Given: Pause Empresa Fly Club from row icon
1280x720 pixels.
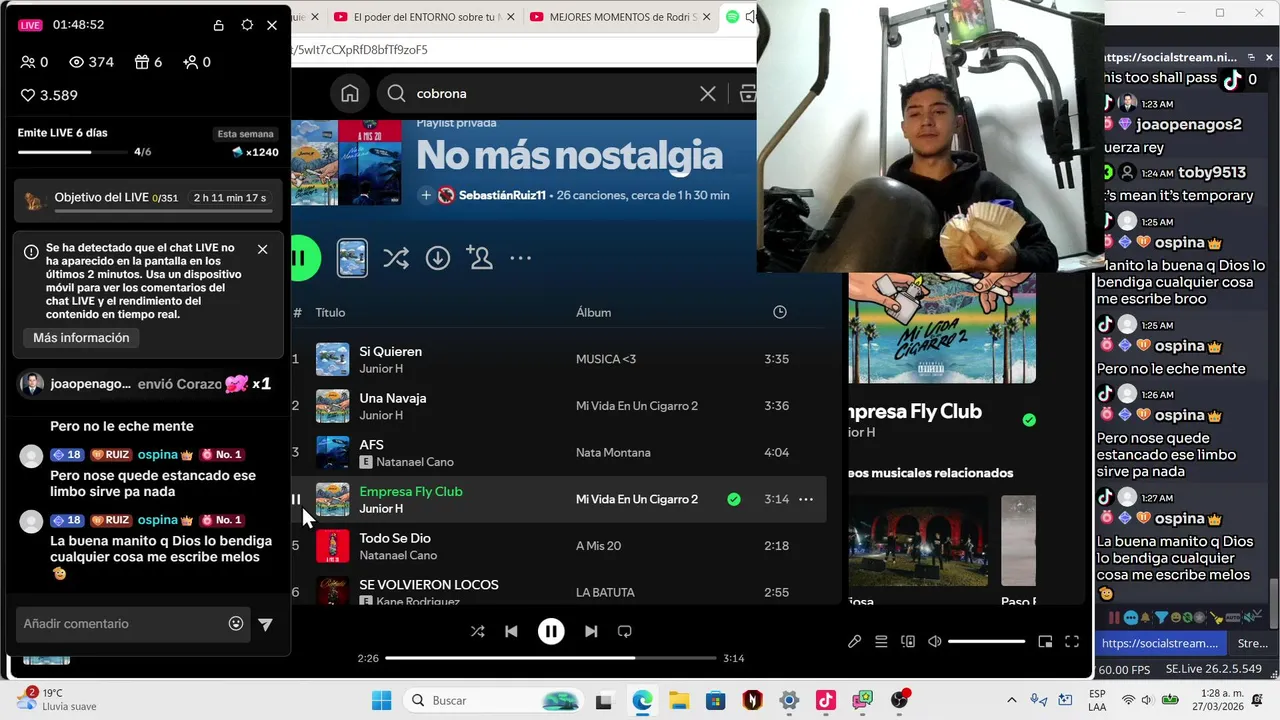Looking at the screenshot, I should click(296, 499).
